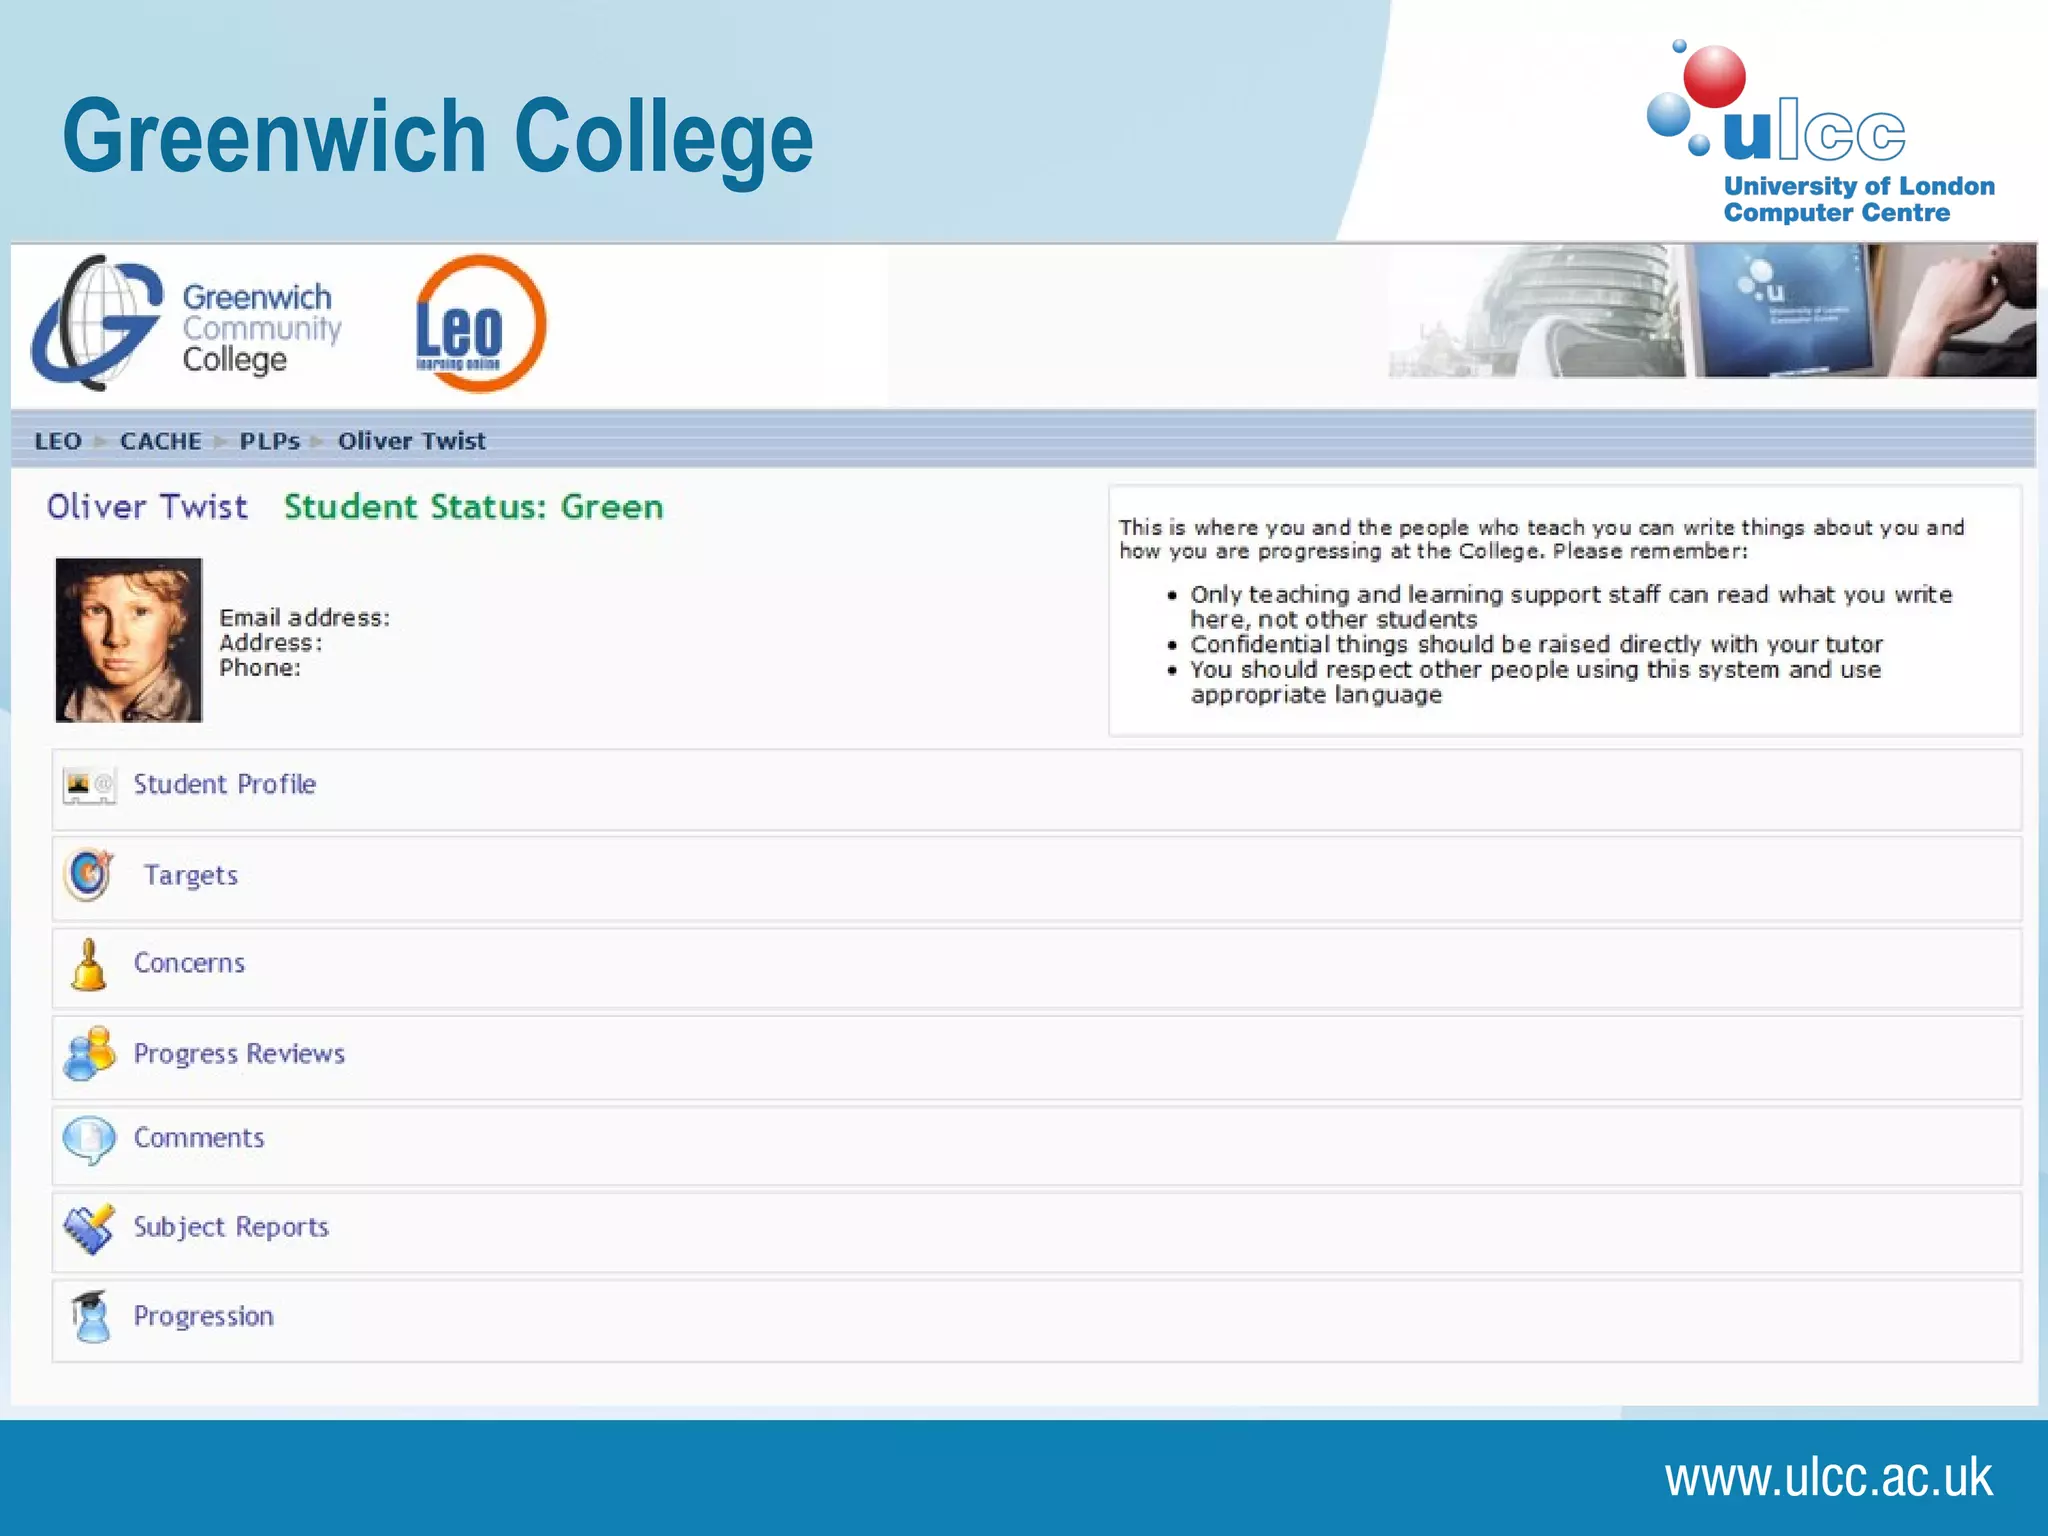
Task: Click the Targets bullseye icon
Action: tap(89, 874)
